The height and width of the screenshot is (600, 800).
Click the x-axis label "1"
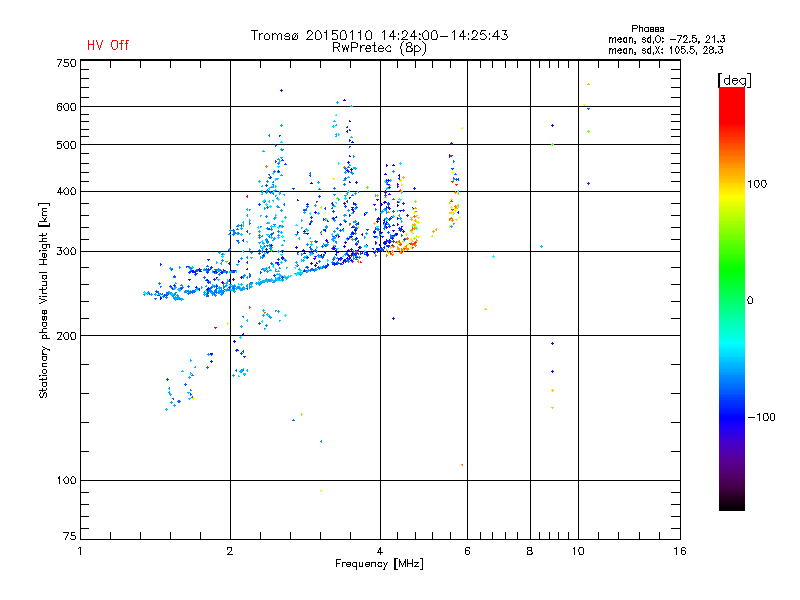[80, 552]
